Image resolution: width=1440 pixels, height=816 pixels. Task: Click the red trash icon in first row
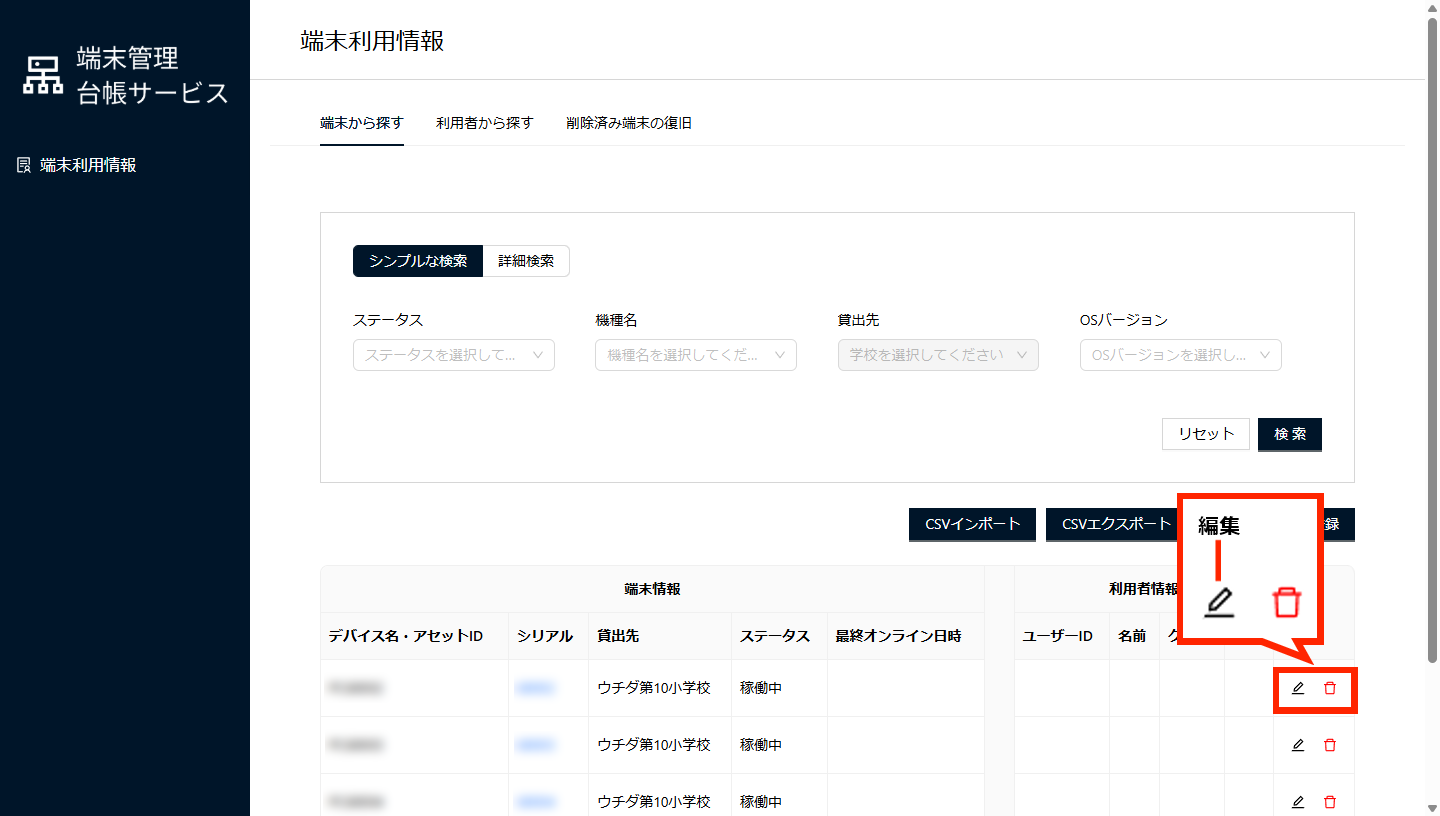pyautogui.click(x=1330, y=688)
